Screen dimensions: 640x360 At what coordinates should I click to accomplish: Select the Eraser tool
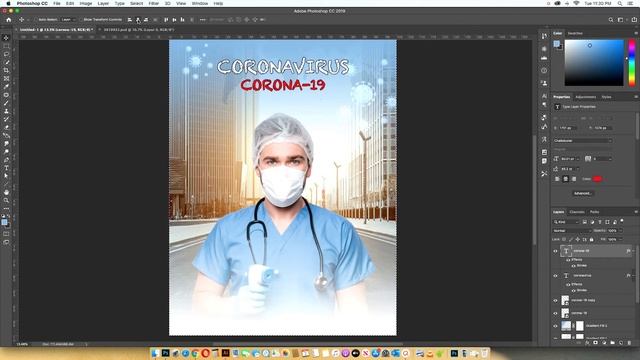click(6, 127)
